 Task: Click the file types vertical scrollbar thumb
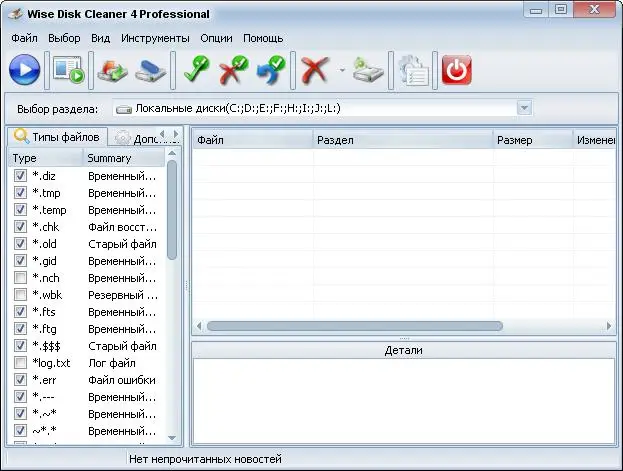click(x=172, y=209)
